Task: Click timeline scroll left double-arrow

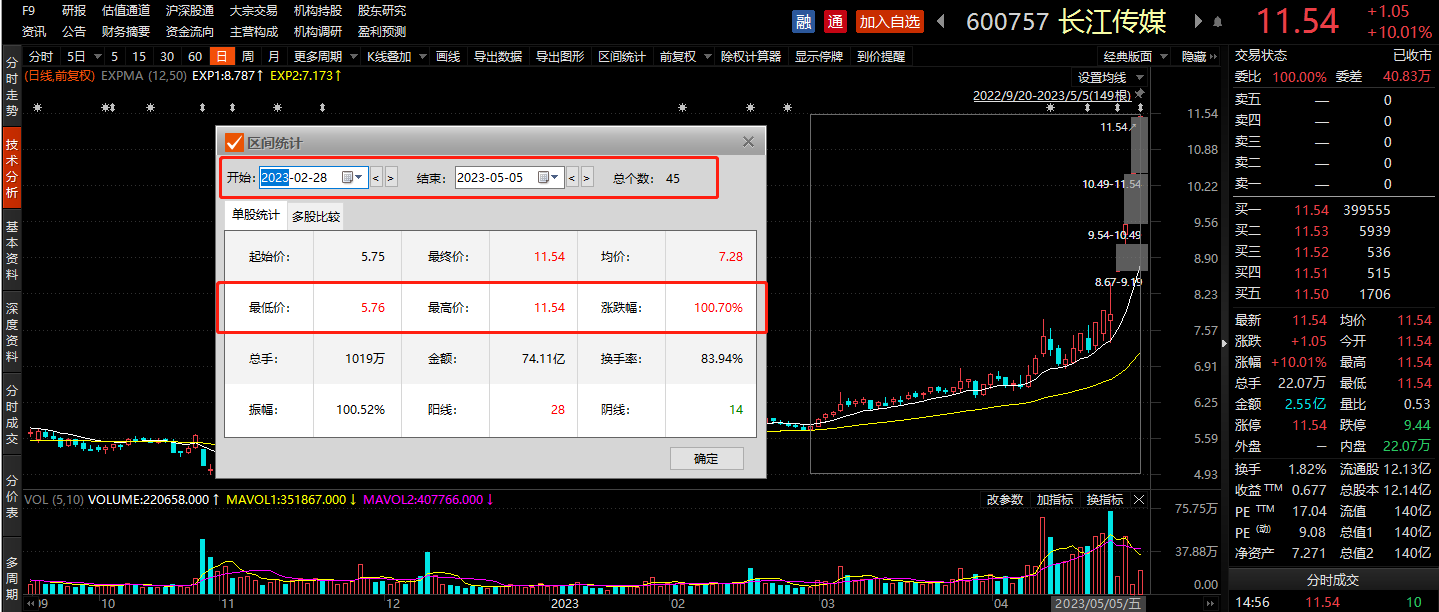Action: (32, 604)
